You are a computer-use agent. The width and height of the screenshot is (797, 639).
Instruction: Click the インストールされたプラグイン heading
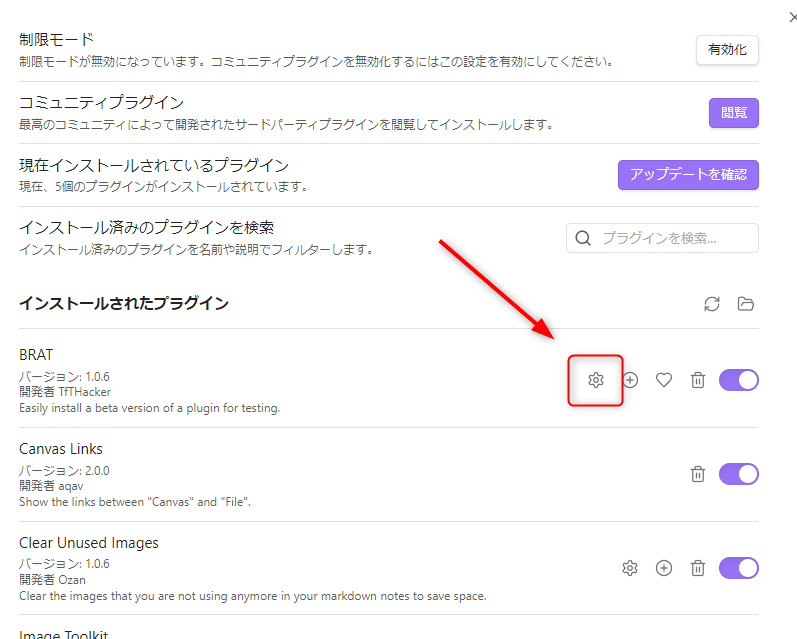tap(124, 303)
